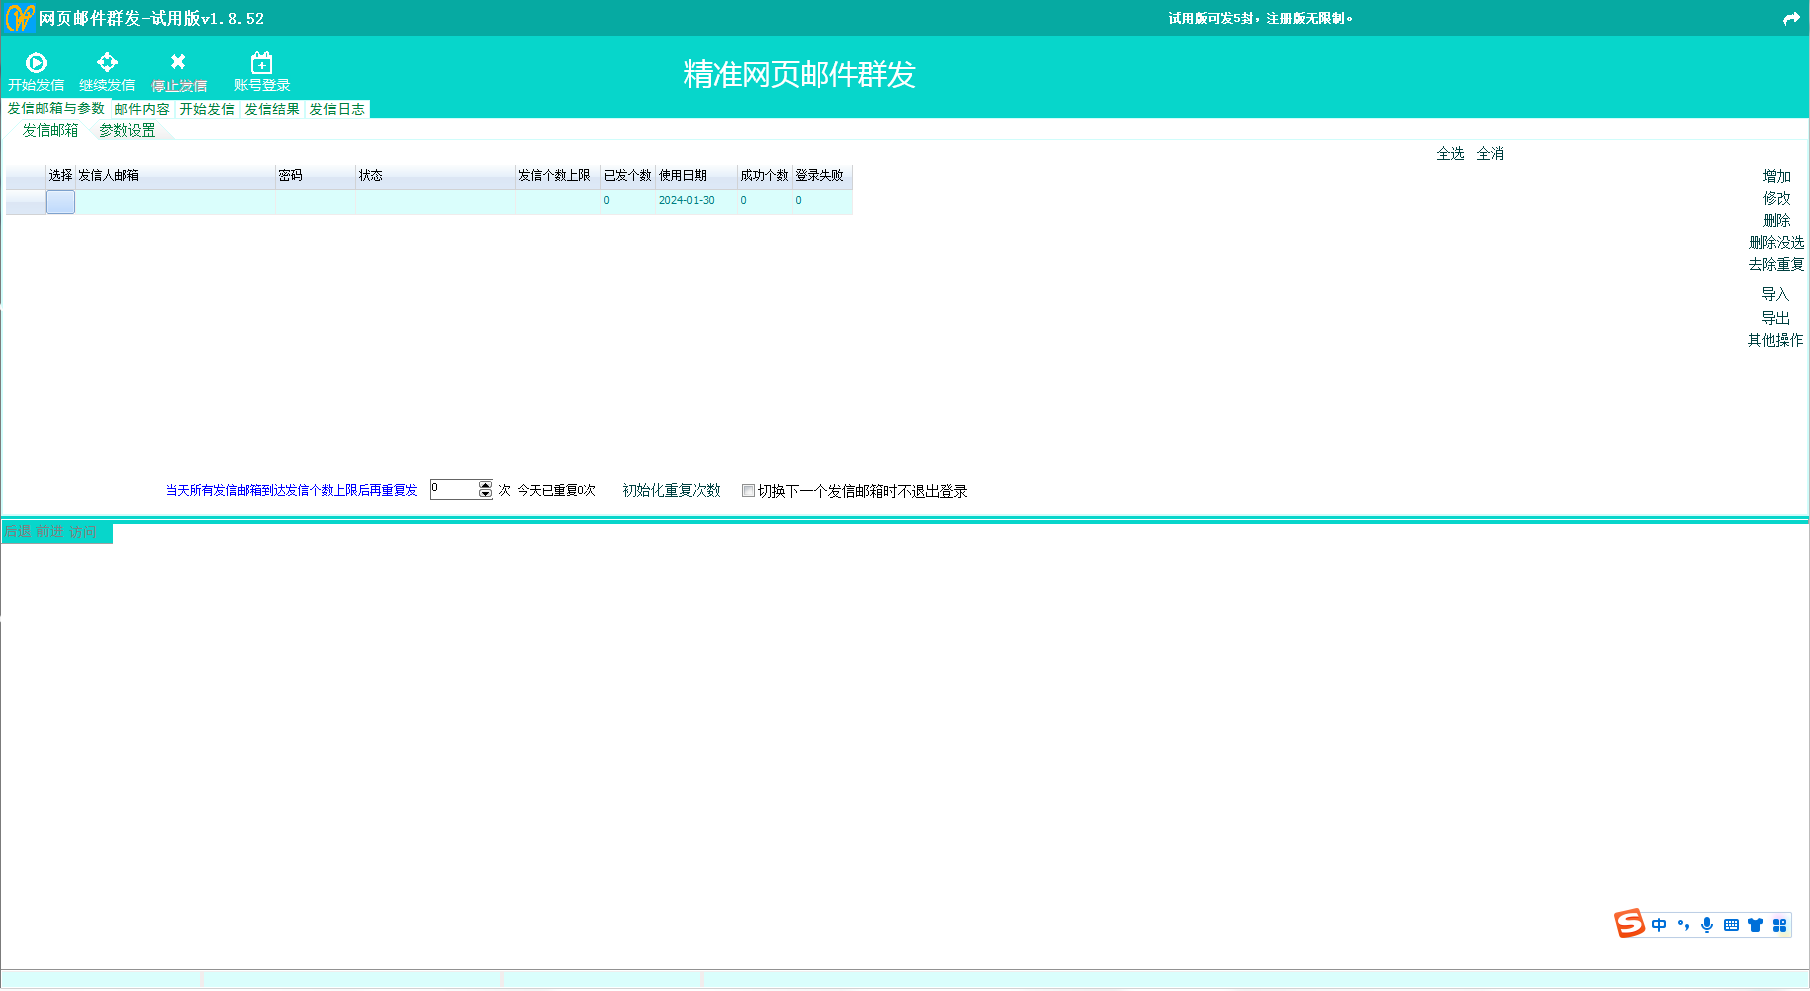Click the 后退 browser link

coord(18,532)
